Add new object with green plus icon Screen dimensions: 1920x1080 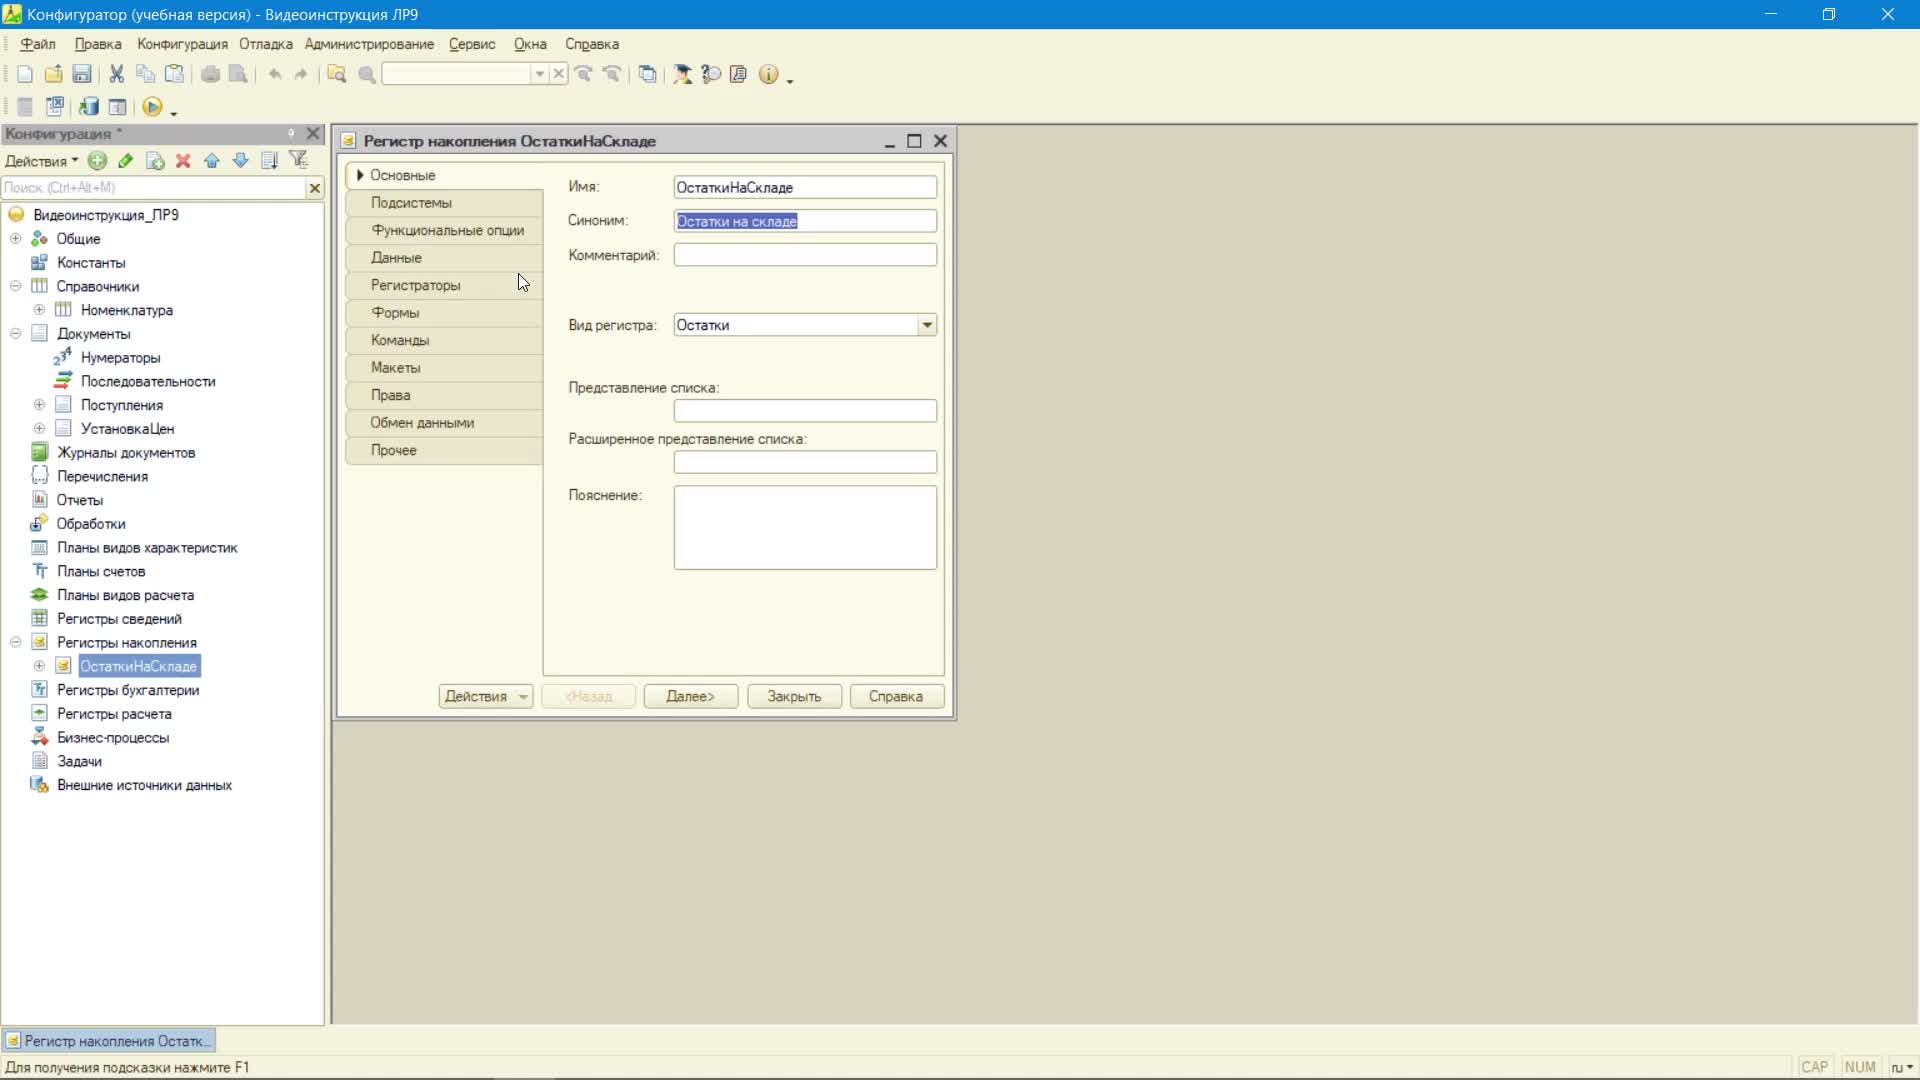tap(97, 160)
